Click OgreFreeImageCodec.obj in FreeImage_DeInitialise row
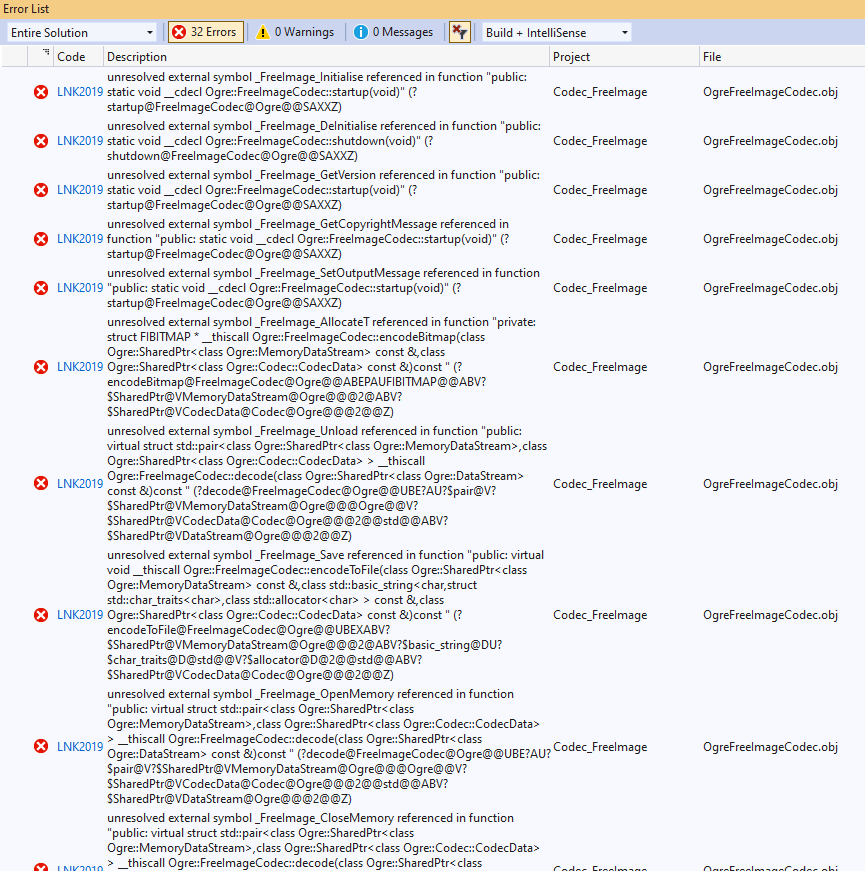The height and width of the screenshot is (871, 865). click(771, 141)
